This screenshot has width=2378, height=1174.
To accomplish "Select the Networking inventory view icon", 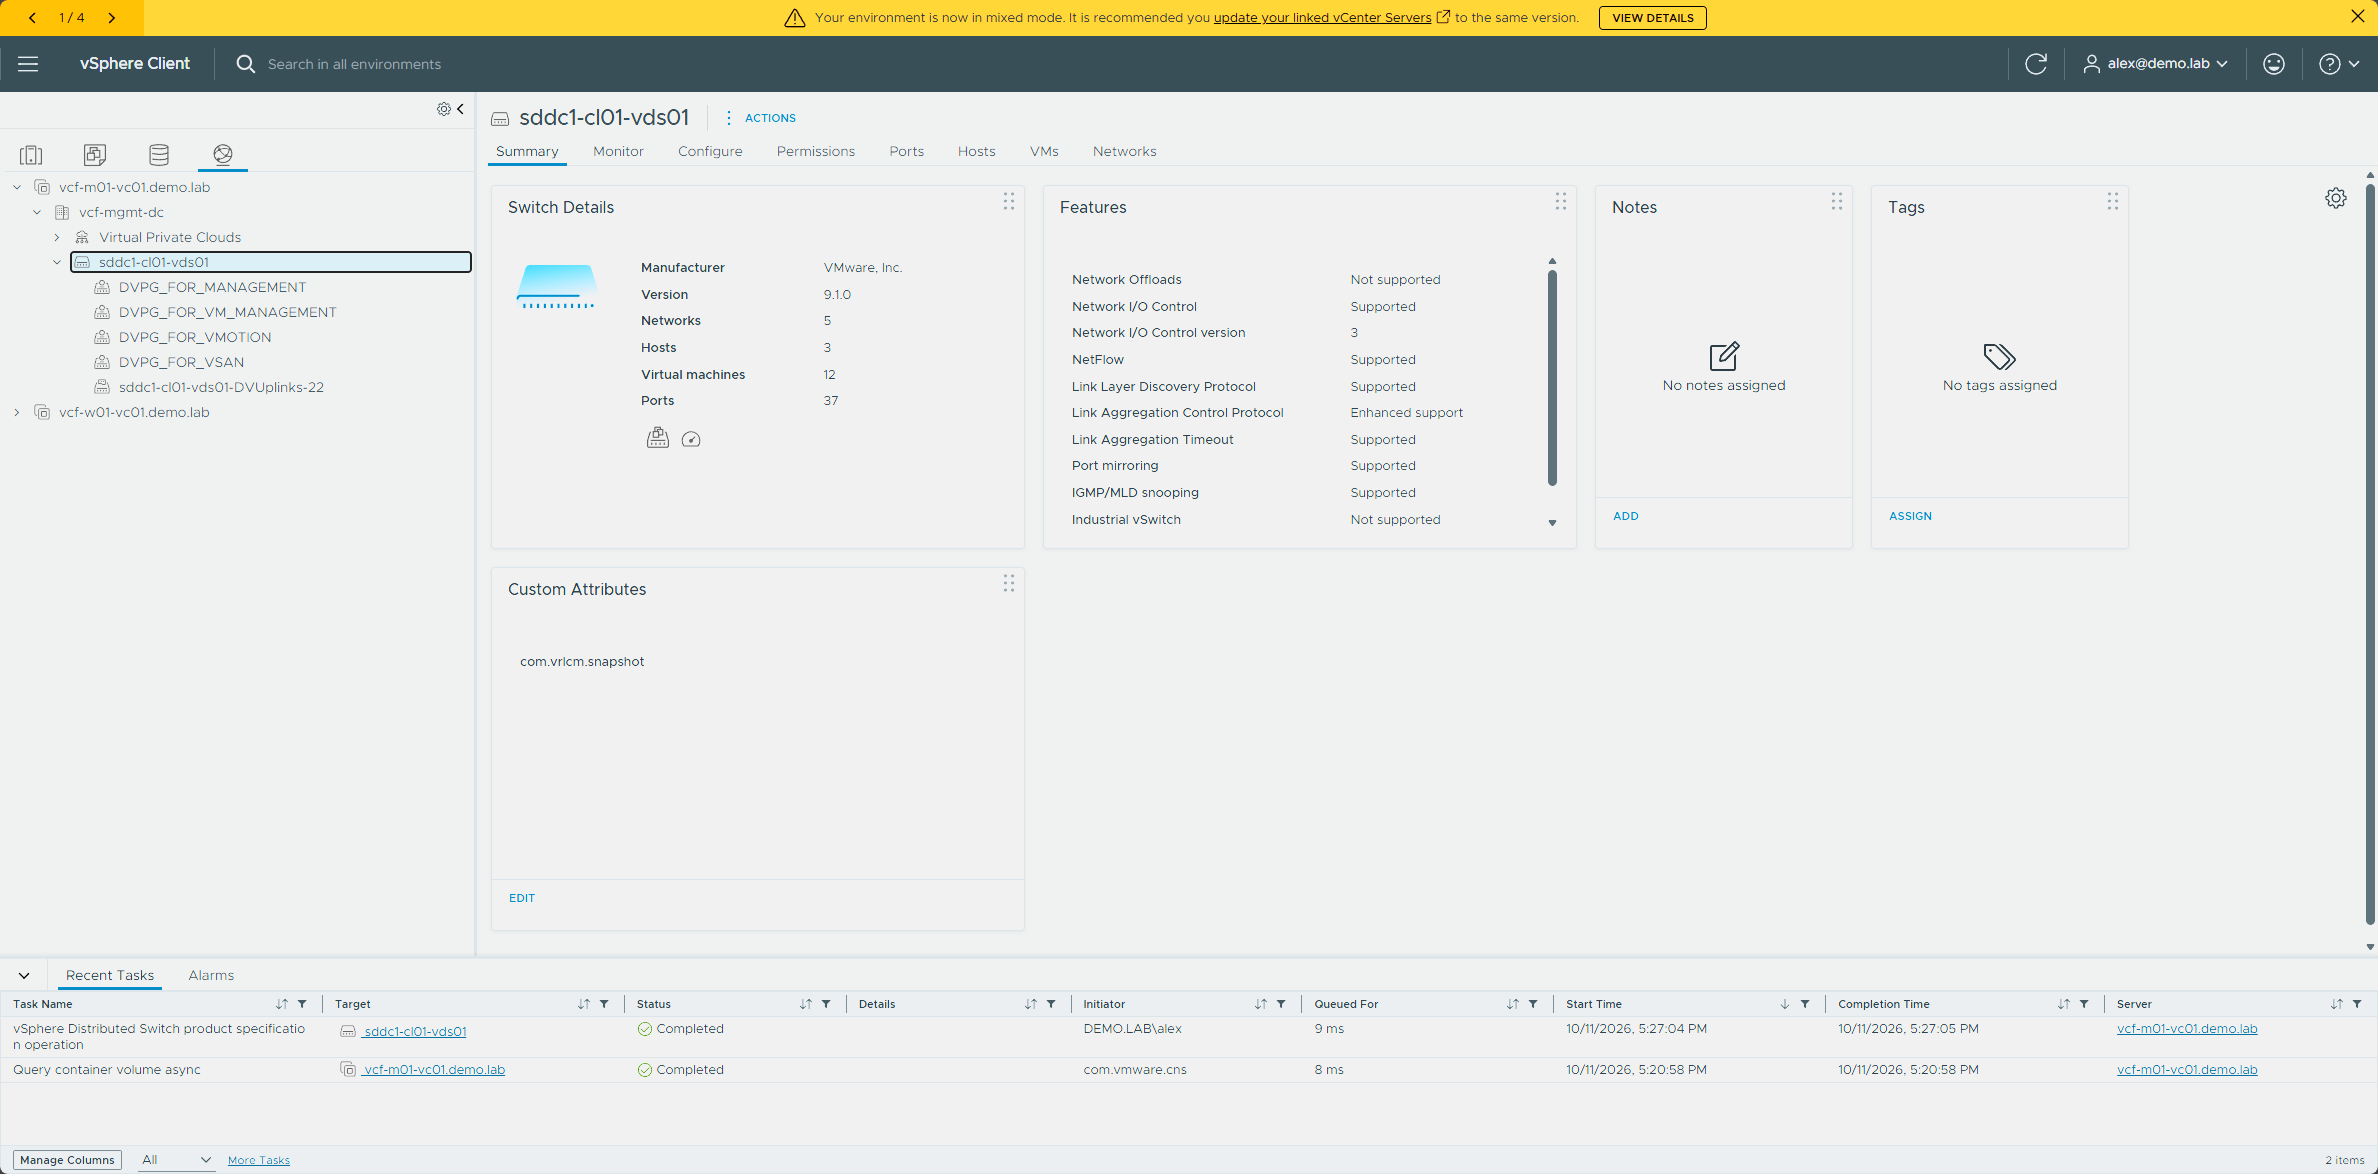I will coord(223,155).
